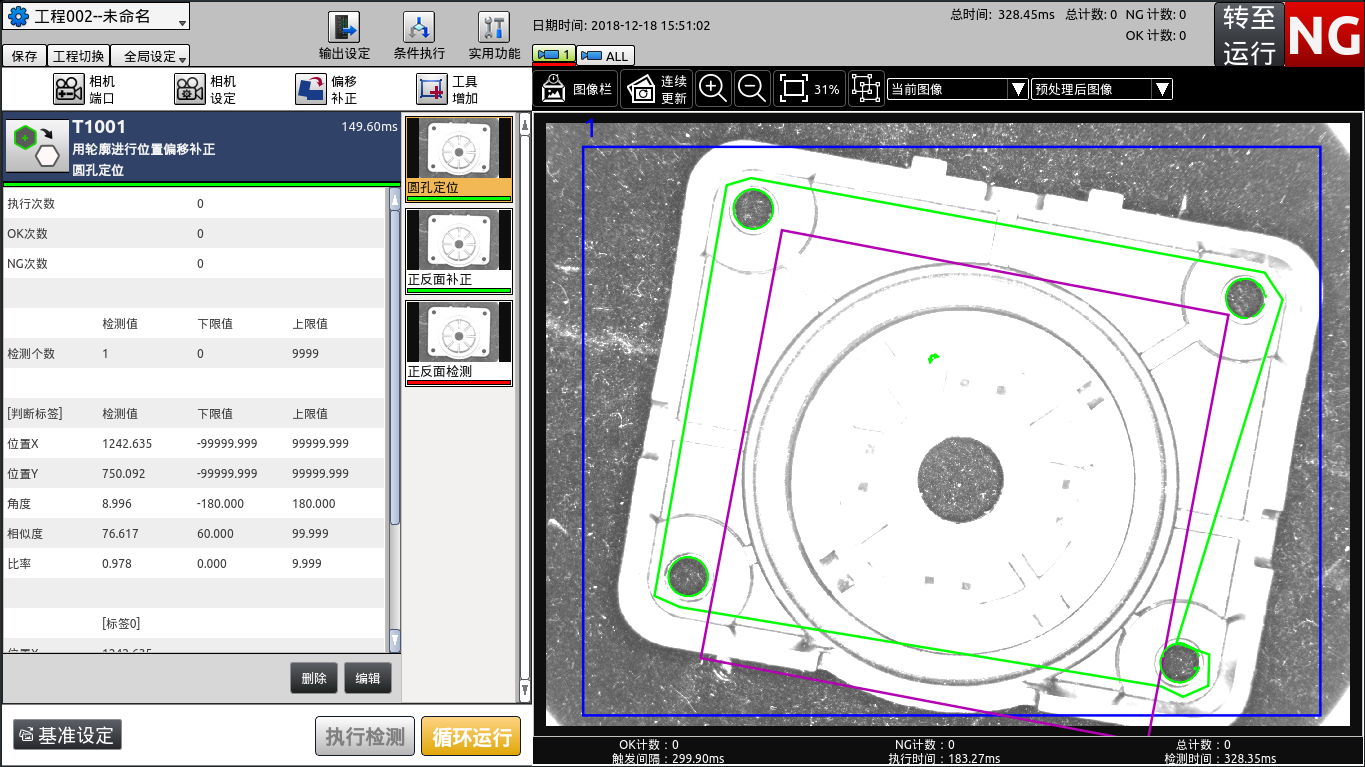Click the tool list scrollbar top arrow
Image resolution: width=1365 pixels, height=767 pixels.
525,126
